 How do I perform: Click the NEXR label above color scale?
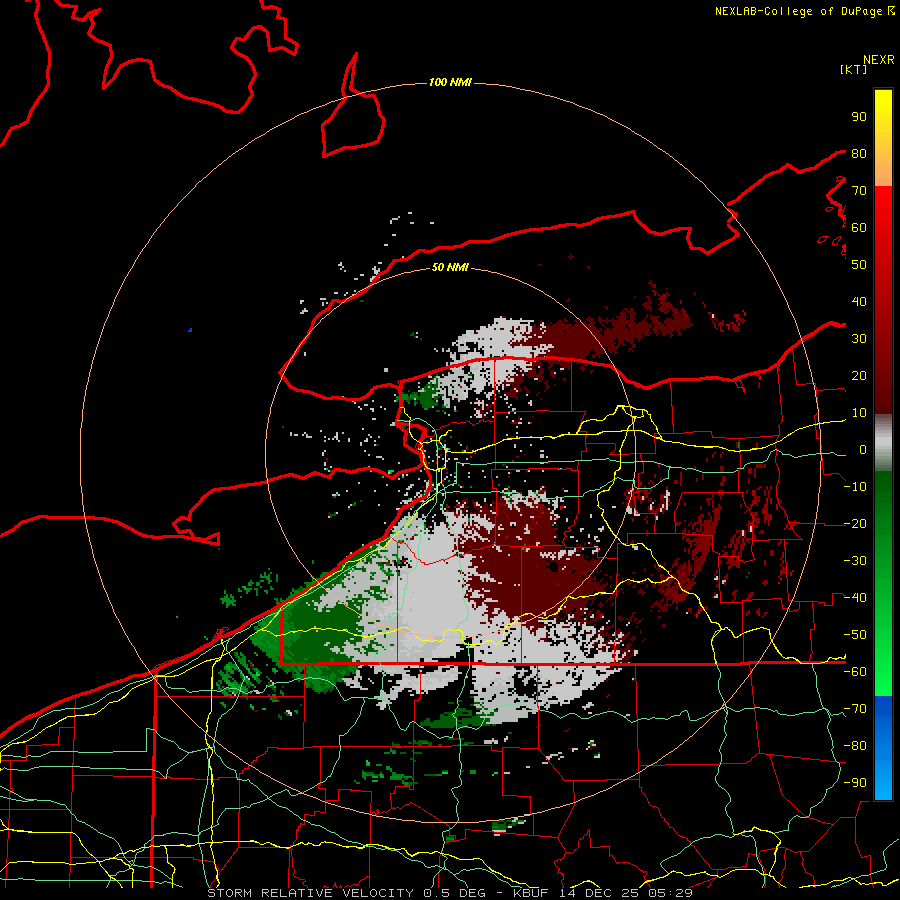[879, 60]
